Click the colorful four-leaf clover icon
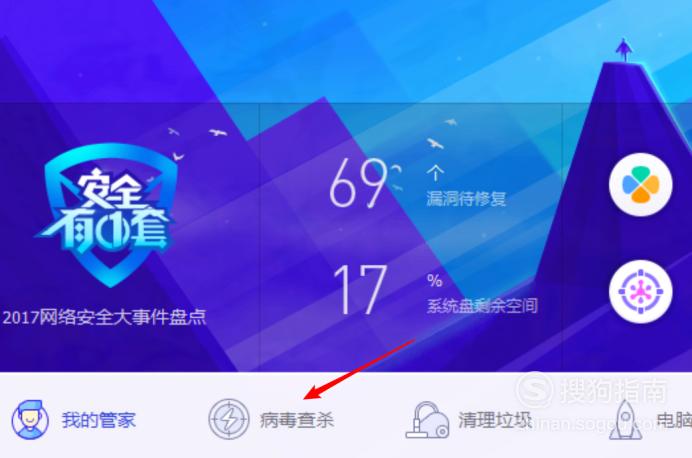The height and width of the screenshot is (458, 692). click(x=640, y=184)
